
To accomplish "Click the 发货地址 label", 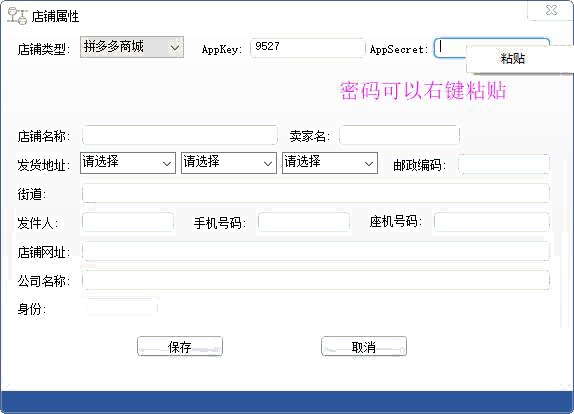I will pyautogui.click(x=44, y=165).
